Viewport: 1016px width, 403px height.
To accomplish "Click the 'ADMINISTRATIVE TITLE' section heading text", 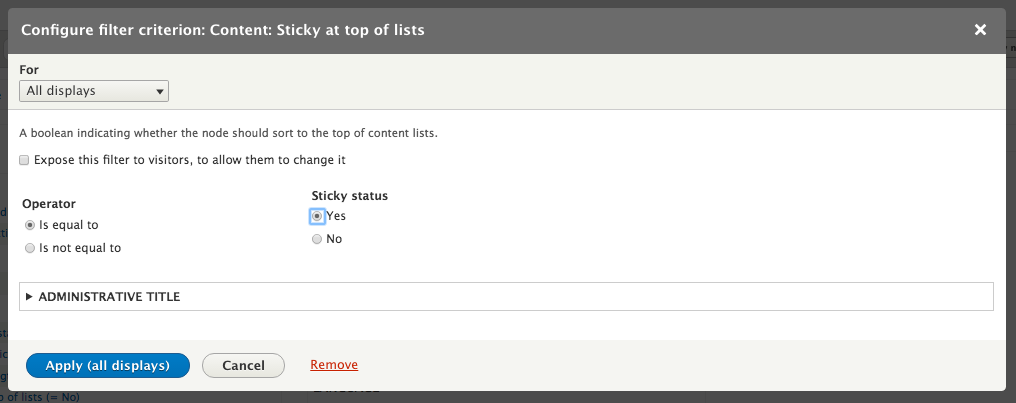I will (109, 297).
